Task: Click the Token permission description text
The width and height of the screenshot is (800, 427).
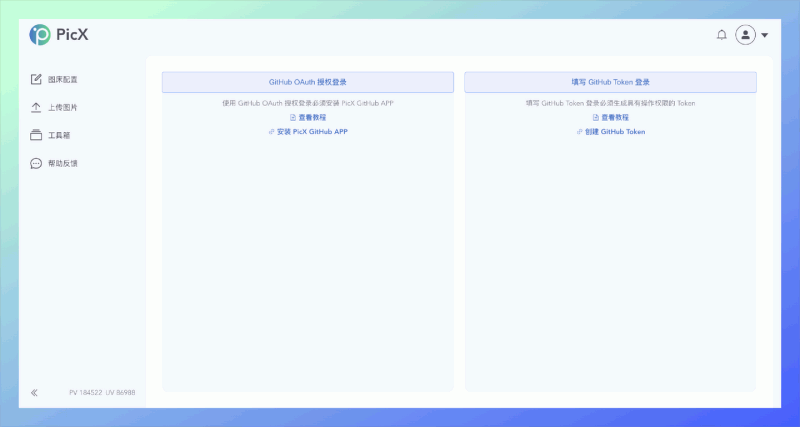Action: tap(610, 103)
